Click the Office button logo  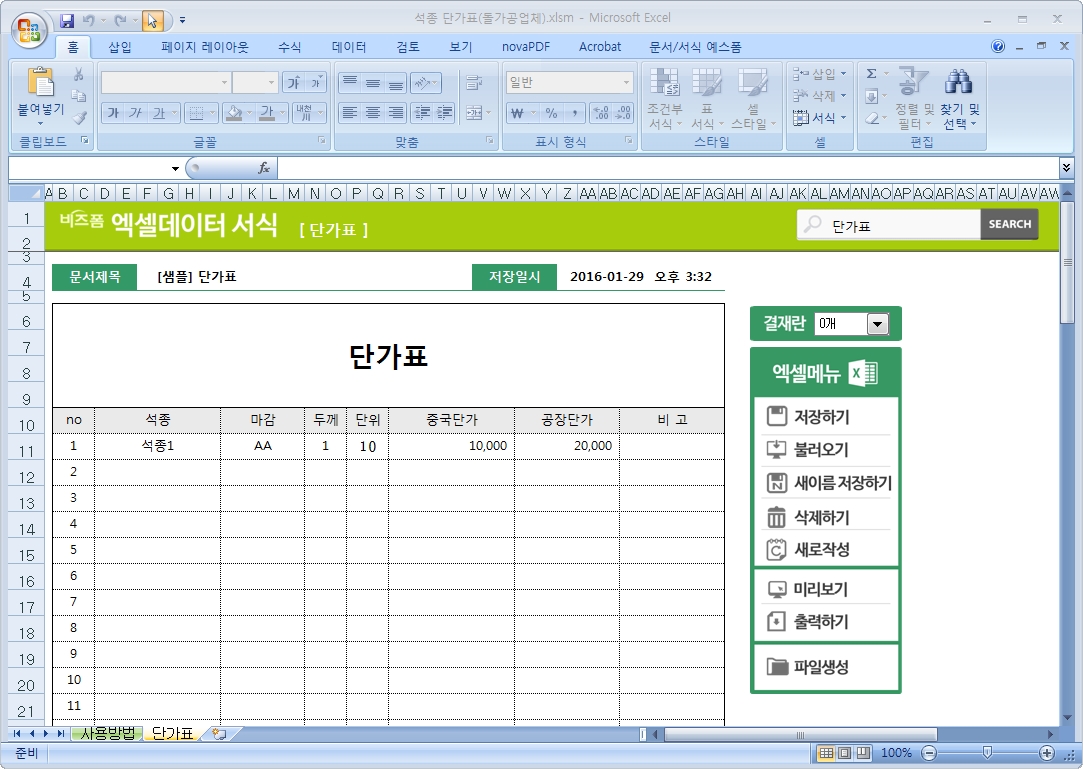click(30, 27)
